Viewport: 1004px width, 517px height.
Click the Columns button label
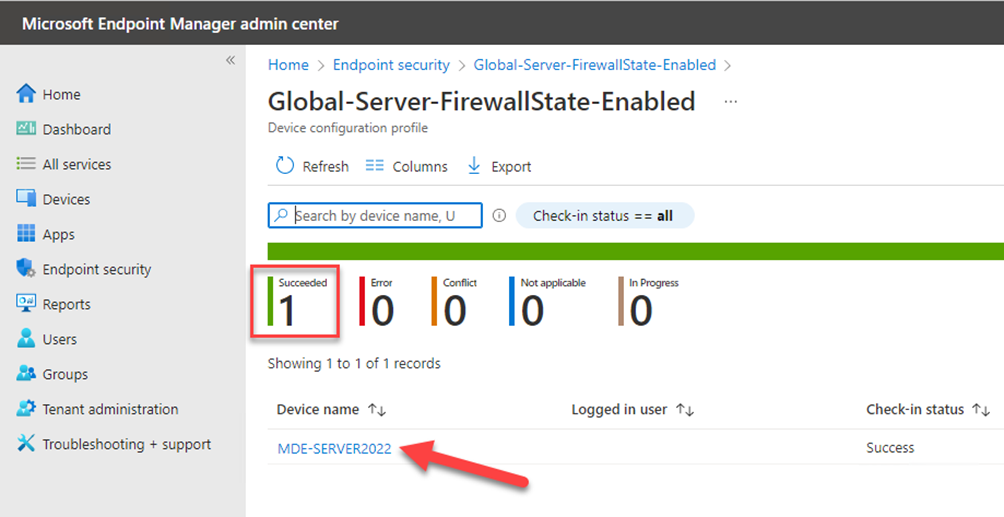click(420, 167)
